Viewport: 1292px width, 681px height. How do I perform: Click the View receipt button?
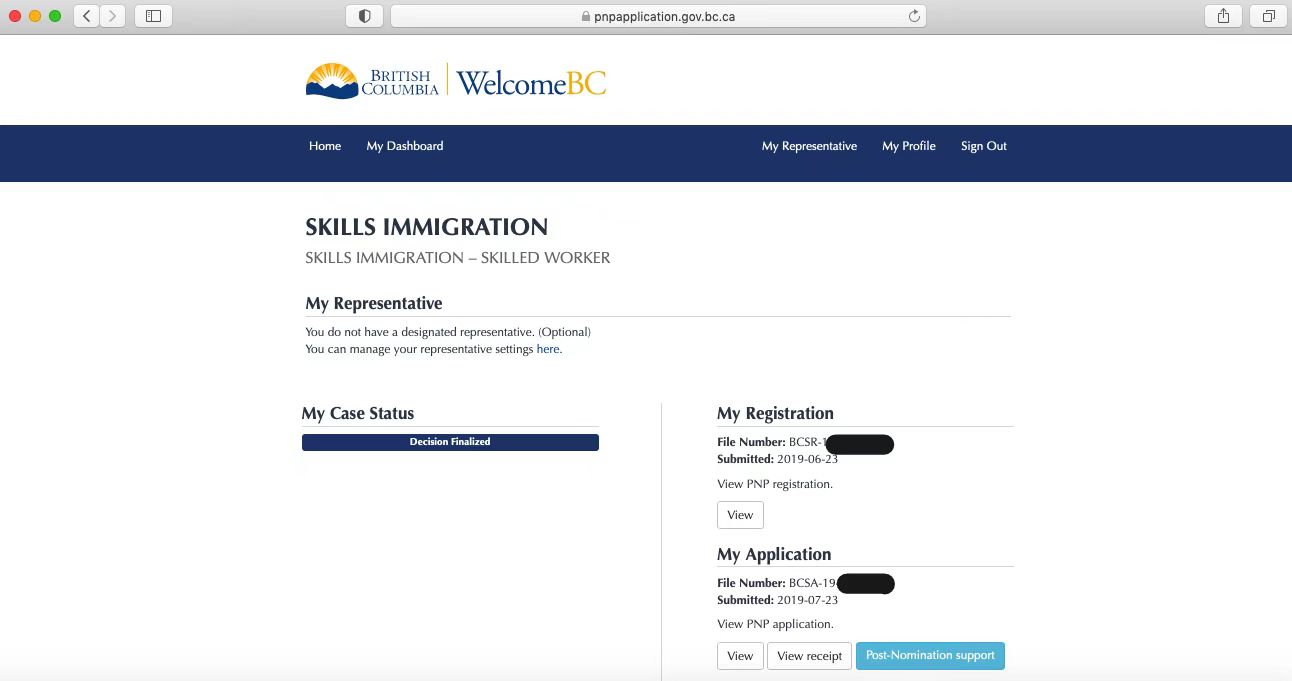point(809,656)
